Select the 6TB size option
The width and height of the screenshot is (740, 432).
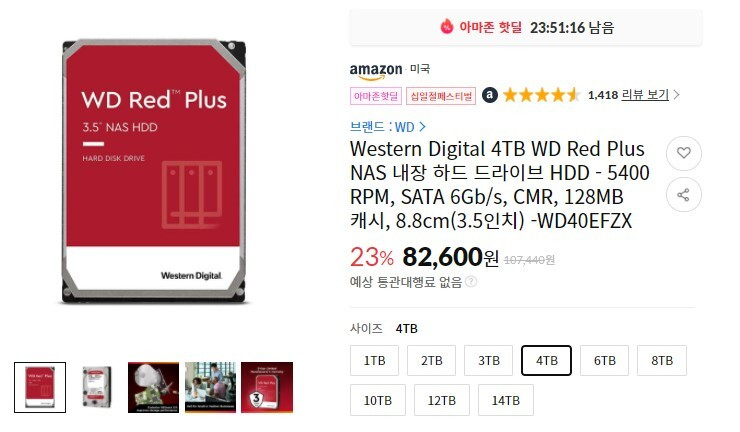tap(605, 361)
